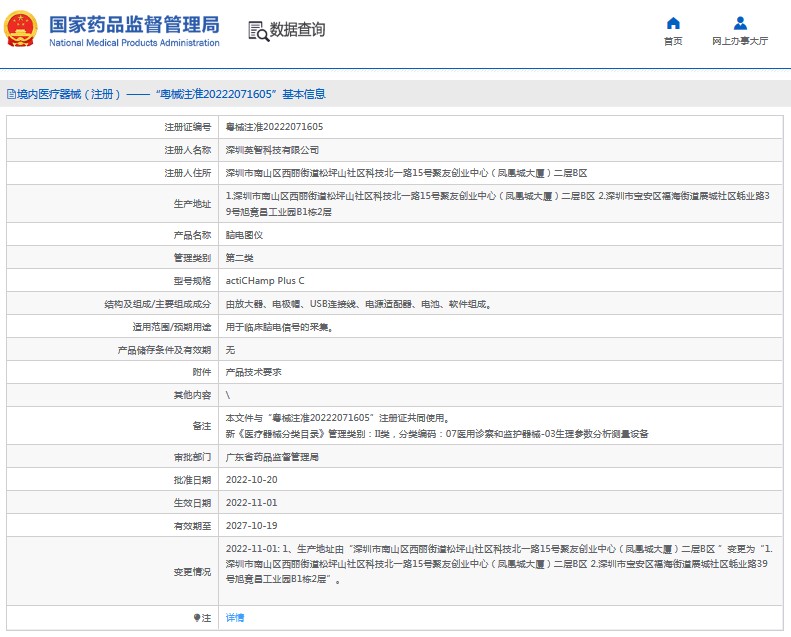Click the approving authority 广东省药品监督管理局
This screenshot has width=791, height=637.
pos(272,457)
